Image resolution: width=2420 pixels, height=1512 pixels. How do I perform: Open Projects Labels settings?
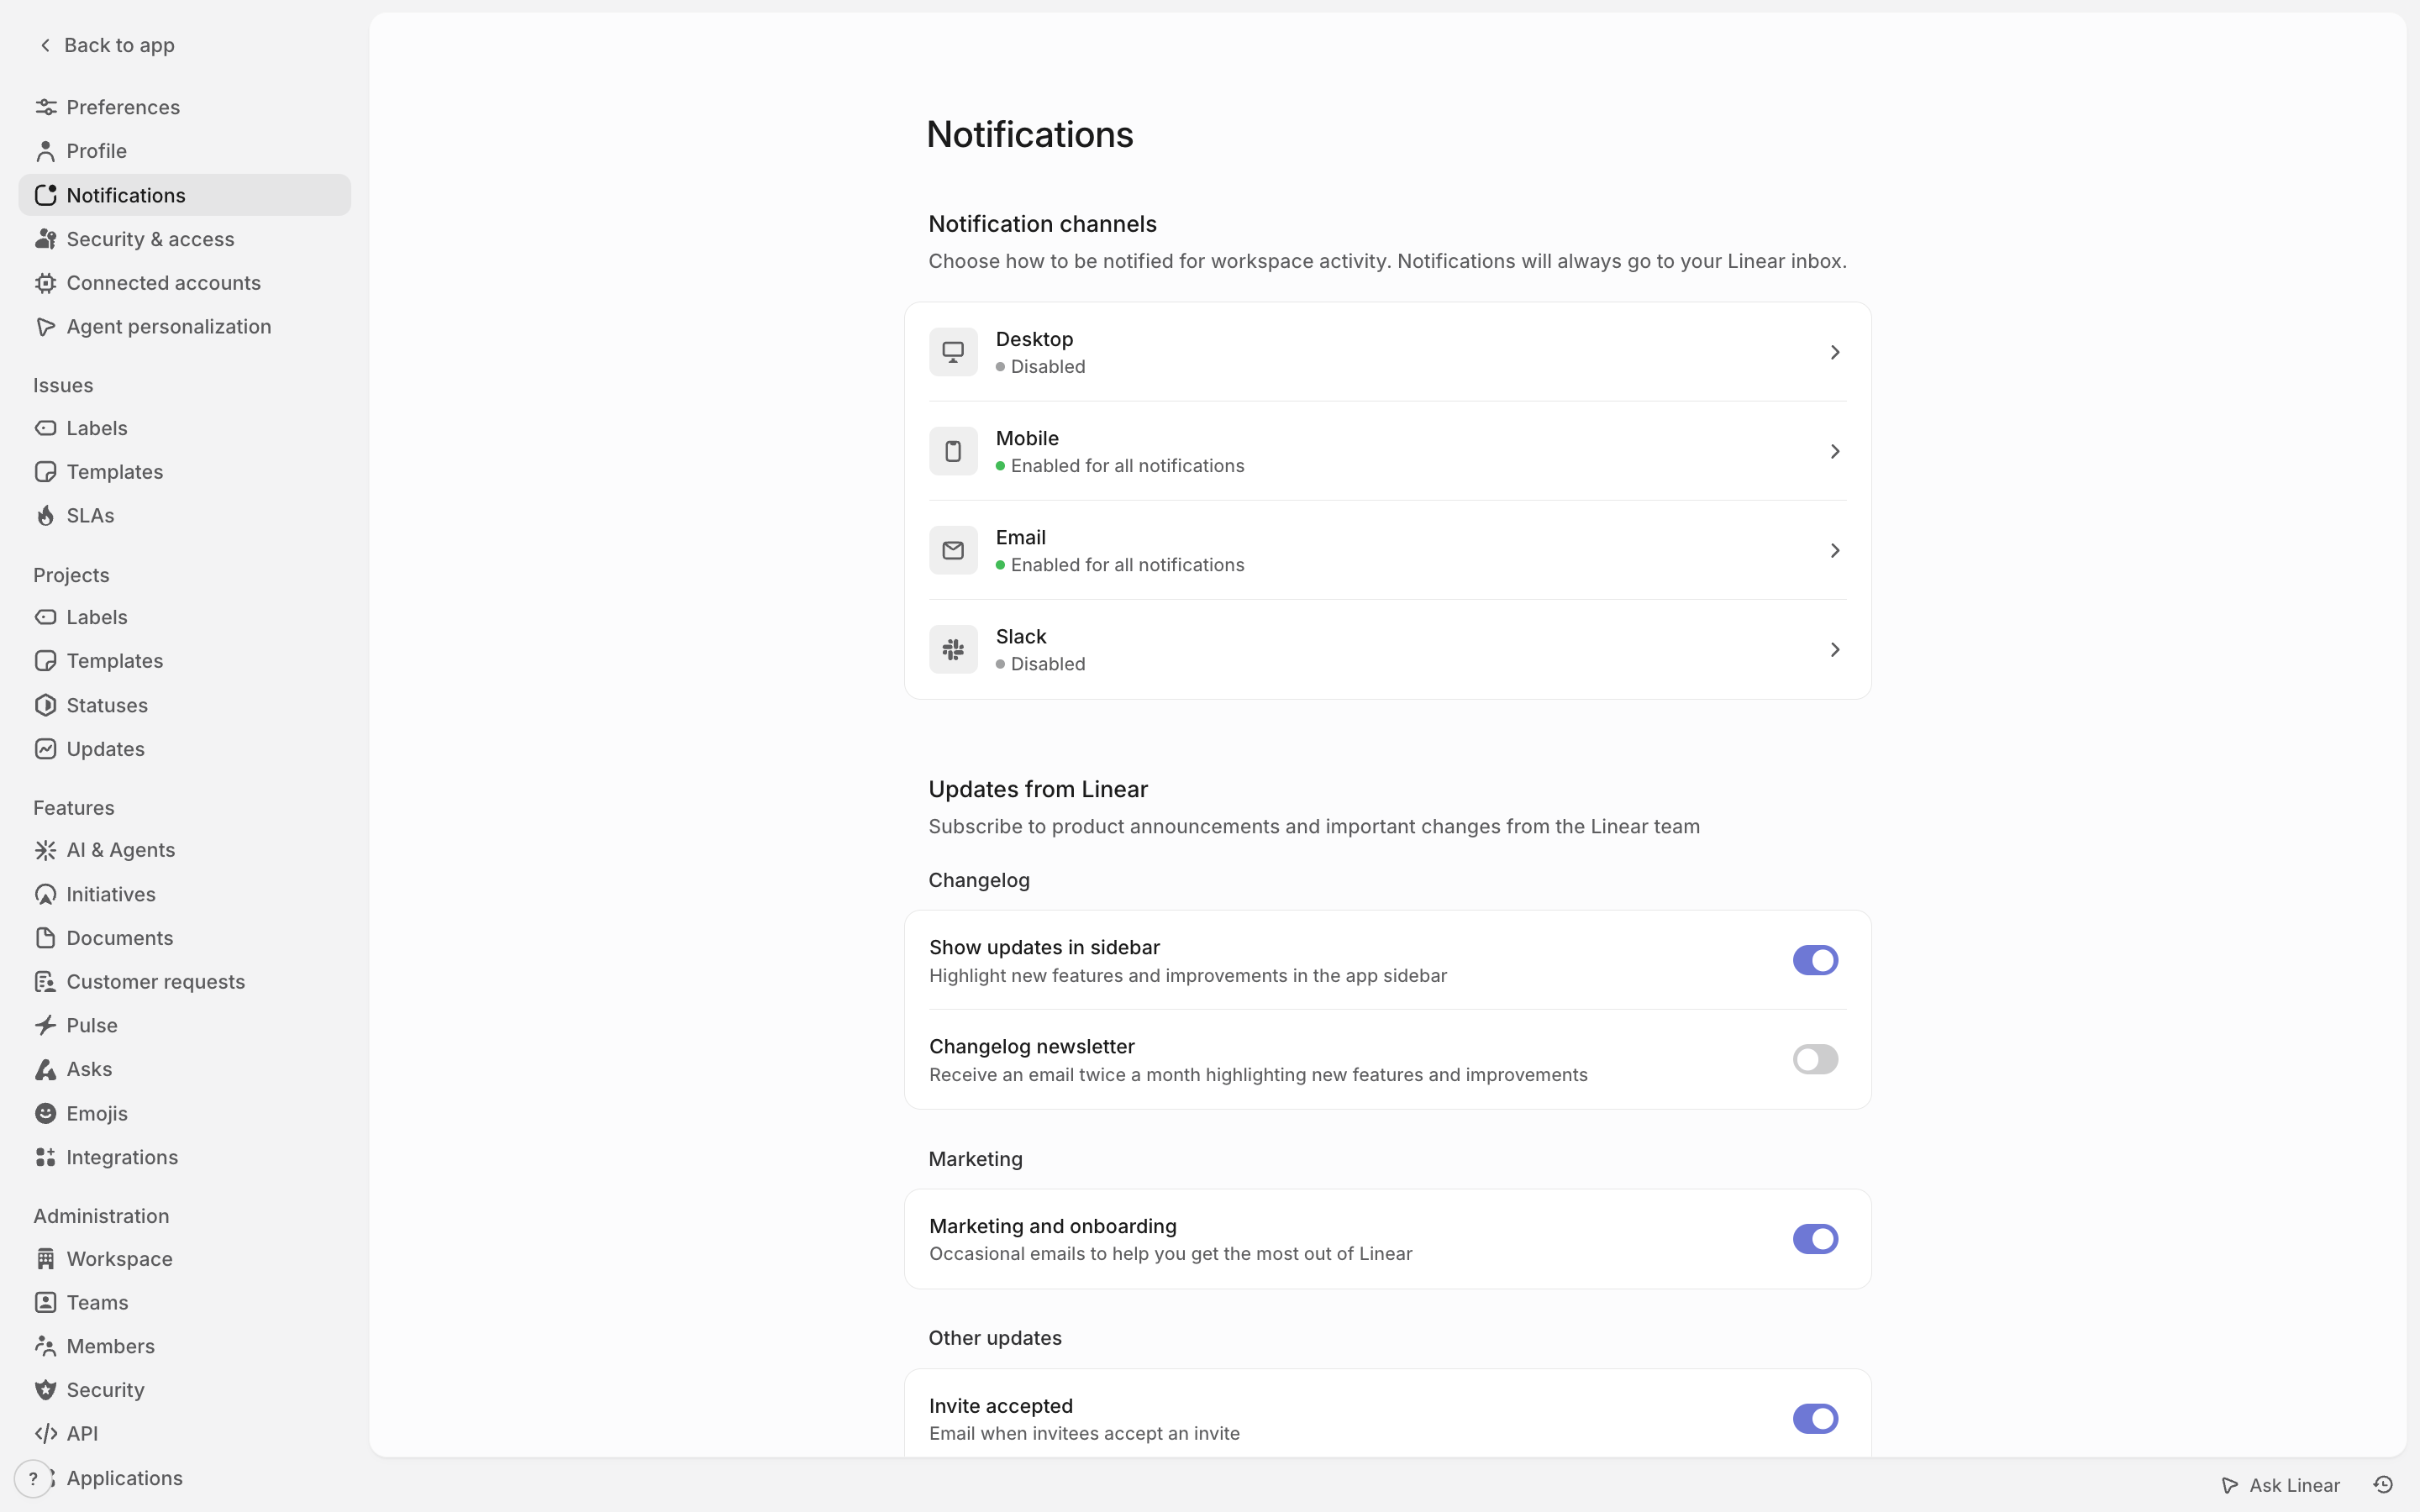[185, 617]
